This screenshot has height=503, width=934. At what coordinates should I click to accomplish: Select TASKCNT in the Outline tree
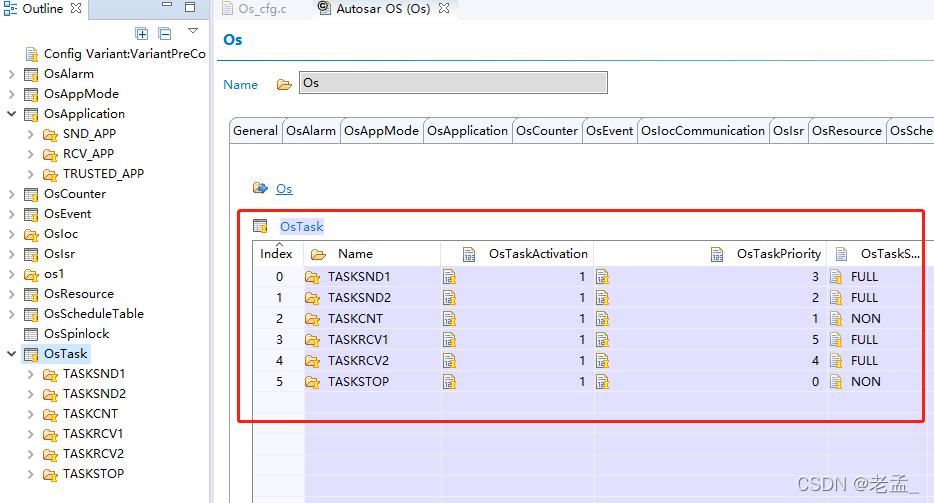(x=91, y=414)
